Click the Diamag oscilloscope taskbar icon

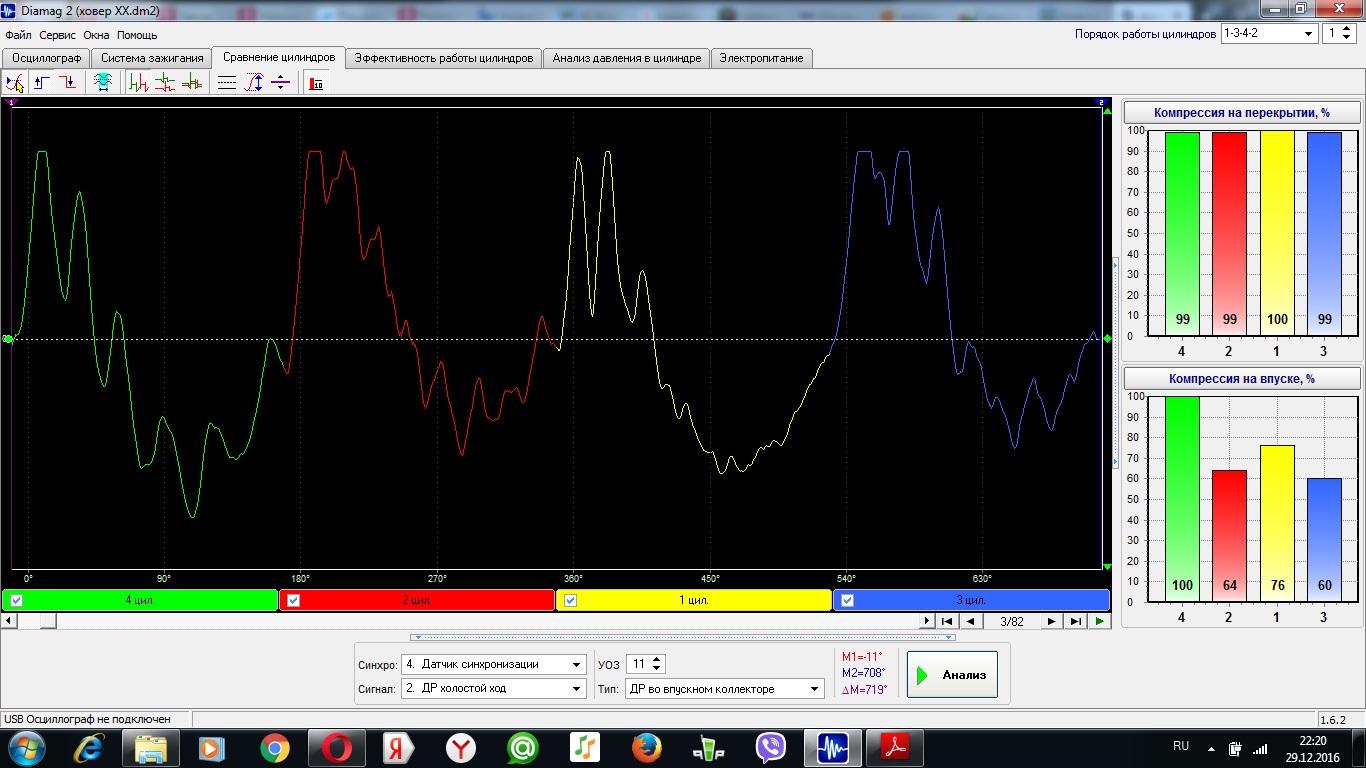coord(833,747)
